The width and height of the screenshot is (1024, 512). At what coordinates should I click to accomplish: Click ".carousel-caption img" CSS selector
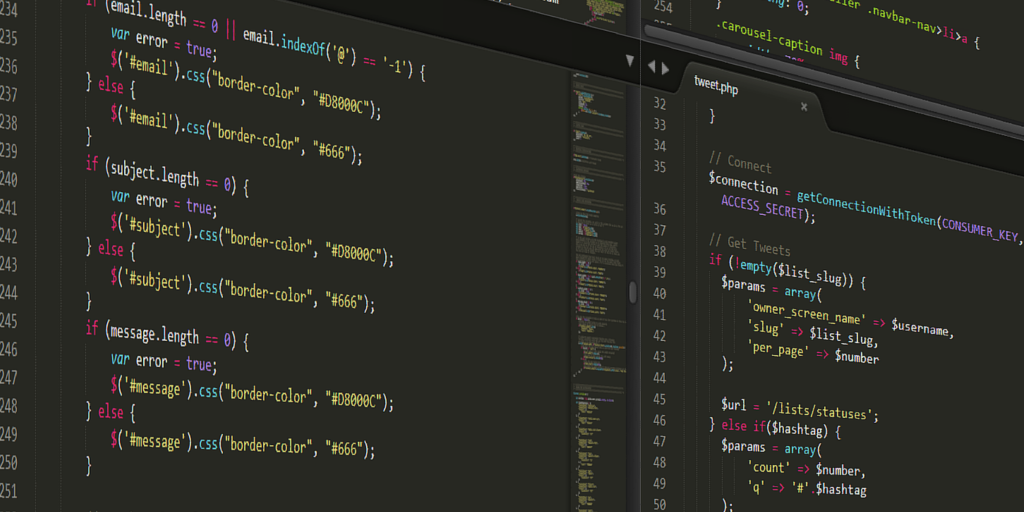(x=780, y=42)
